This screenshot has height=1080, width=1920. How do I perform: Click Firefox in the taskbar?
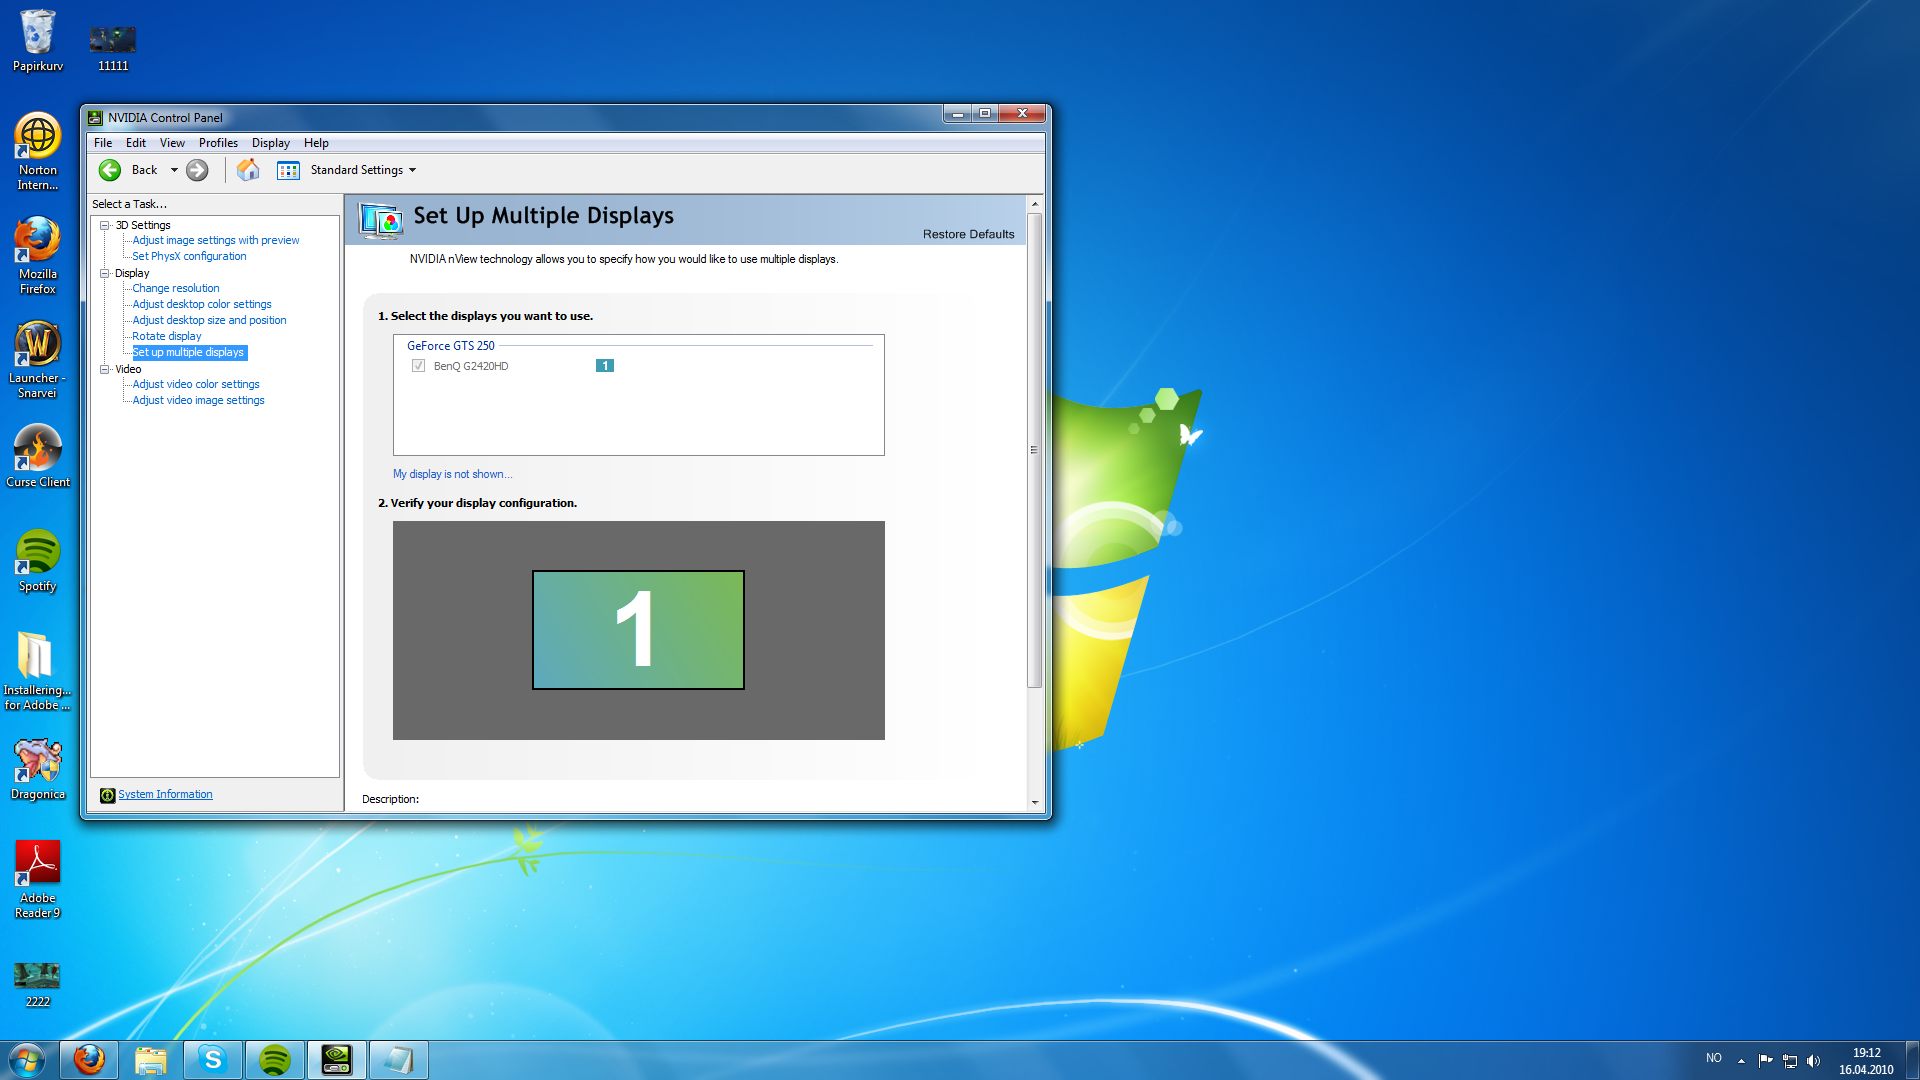pyautogui.click(x=89, y=1060)
